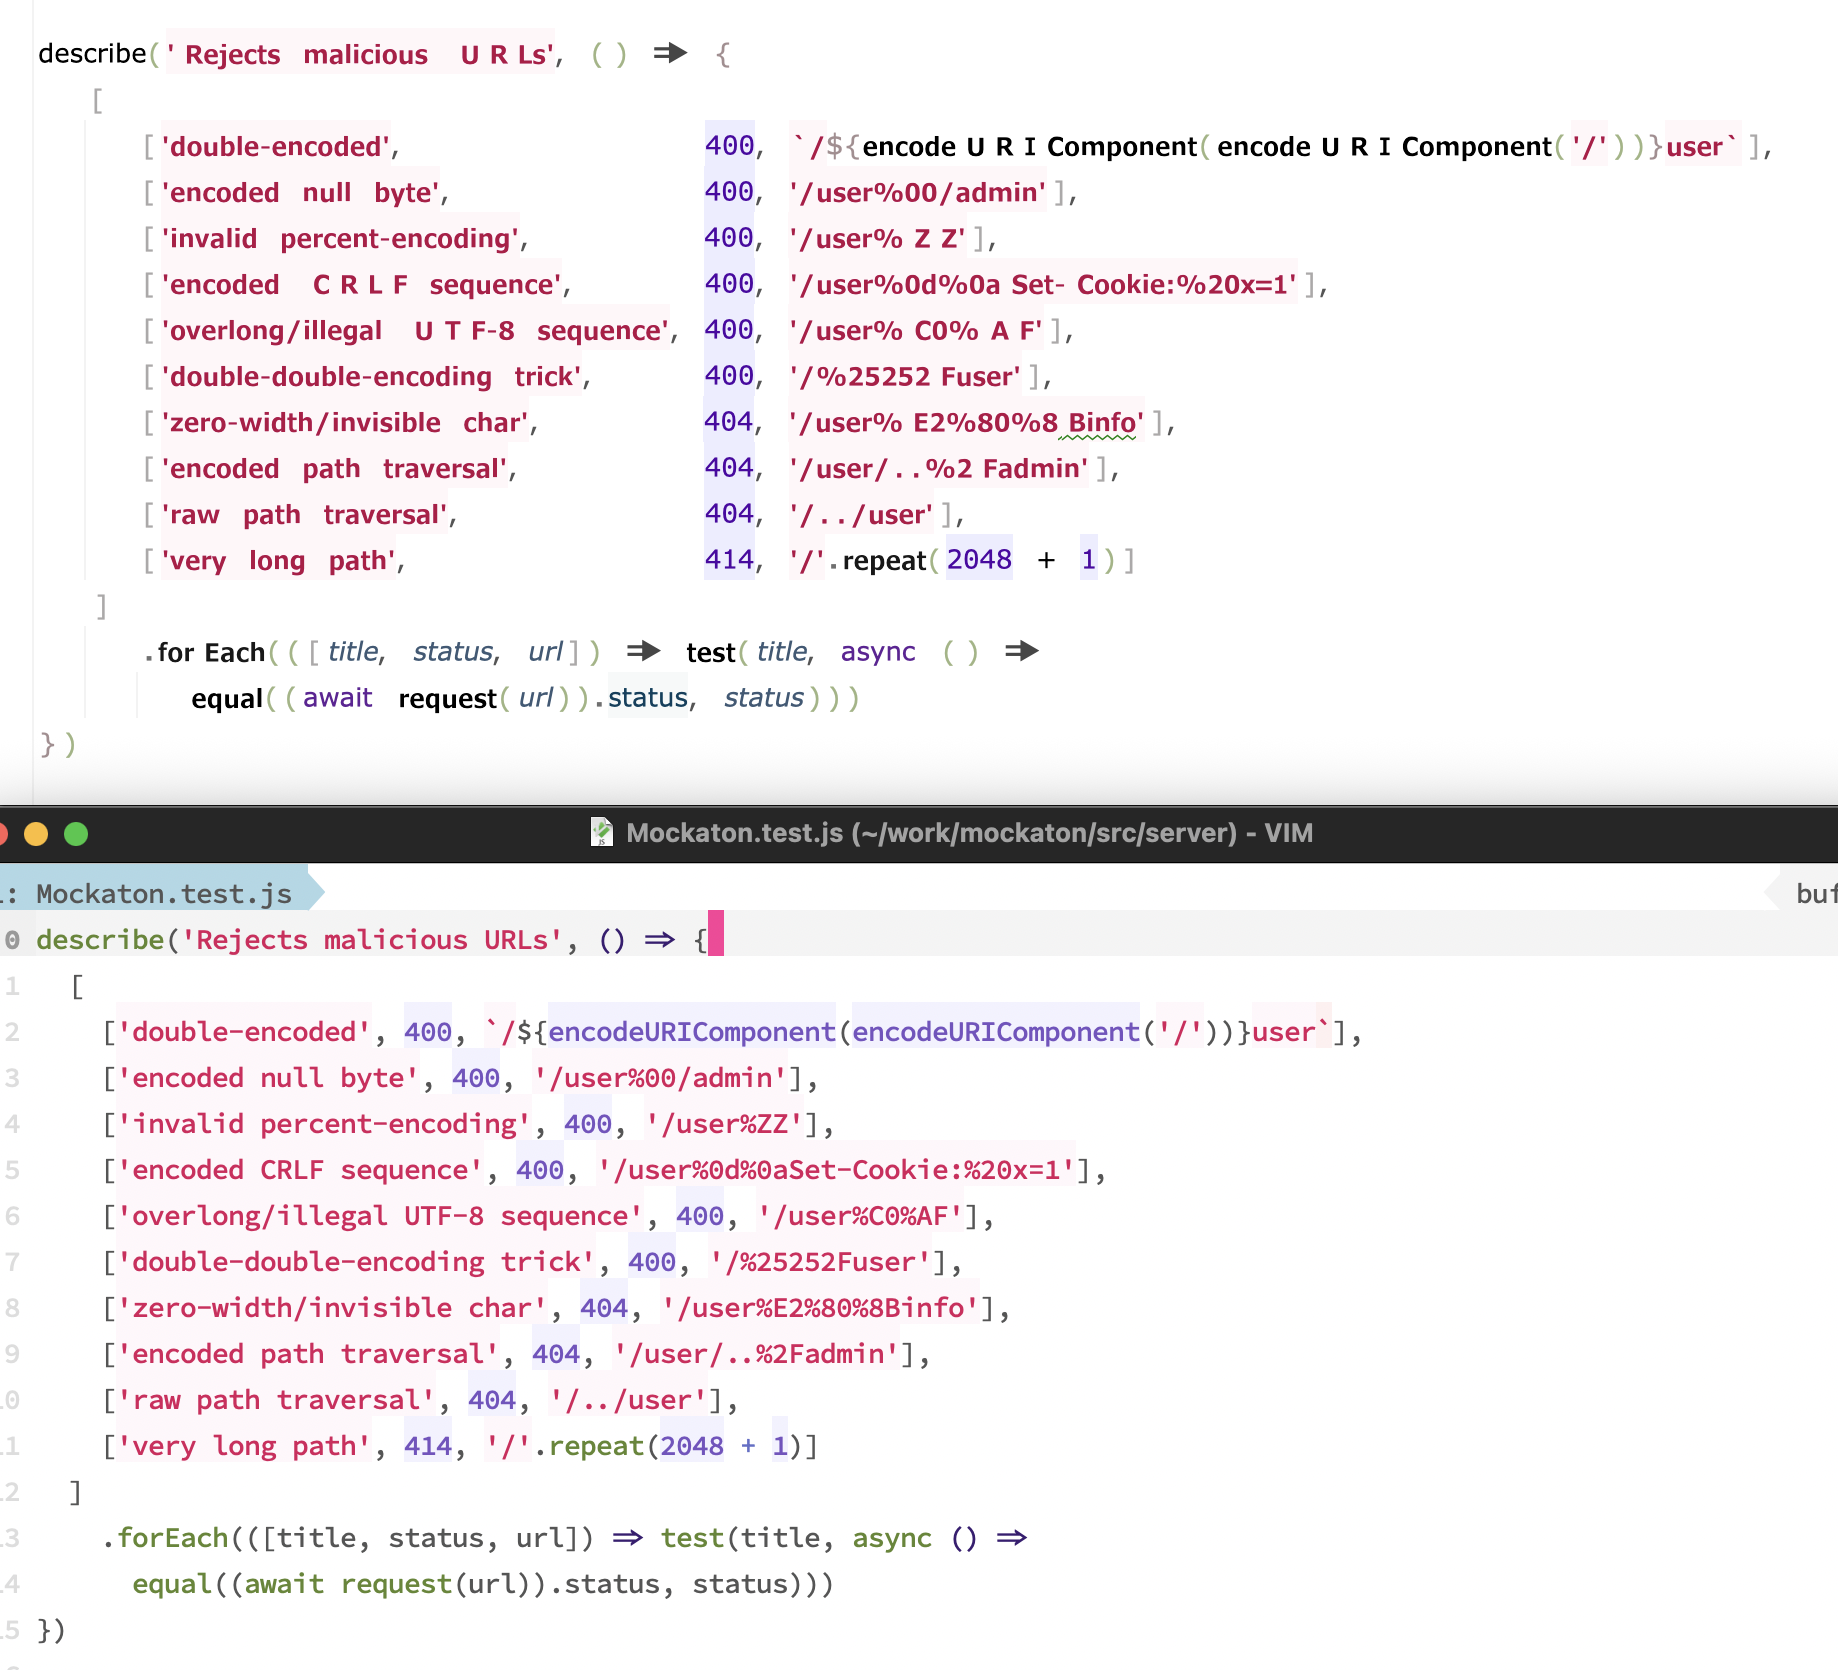Click 'double-encoded' string in VIM window
The height and width of the screenshot is (1670, 1838).
[x=244, y=1031]
